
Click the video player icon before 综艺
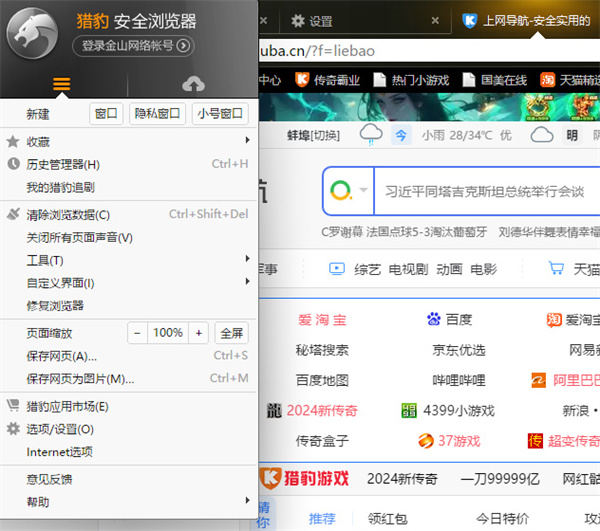click(337, 269)
